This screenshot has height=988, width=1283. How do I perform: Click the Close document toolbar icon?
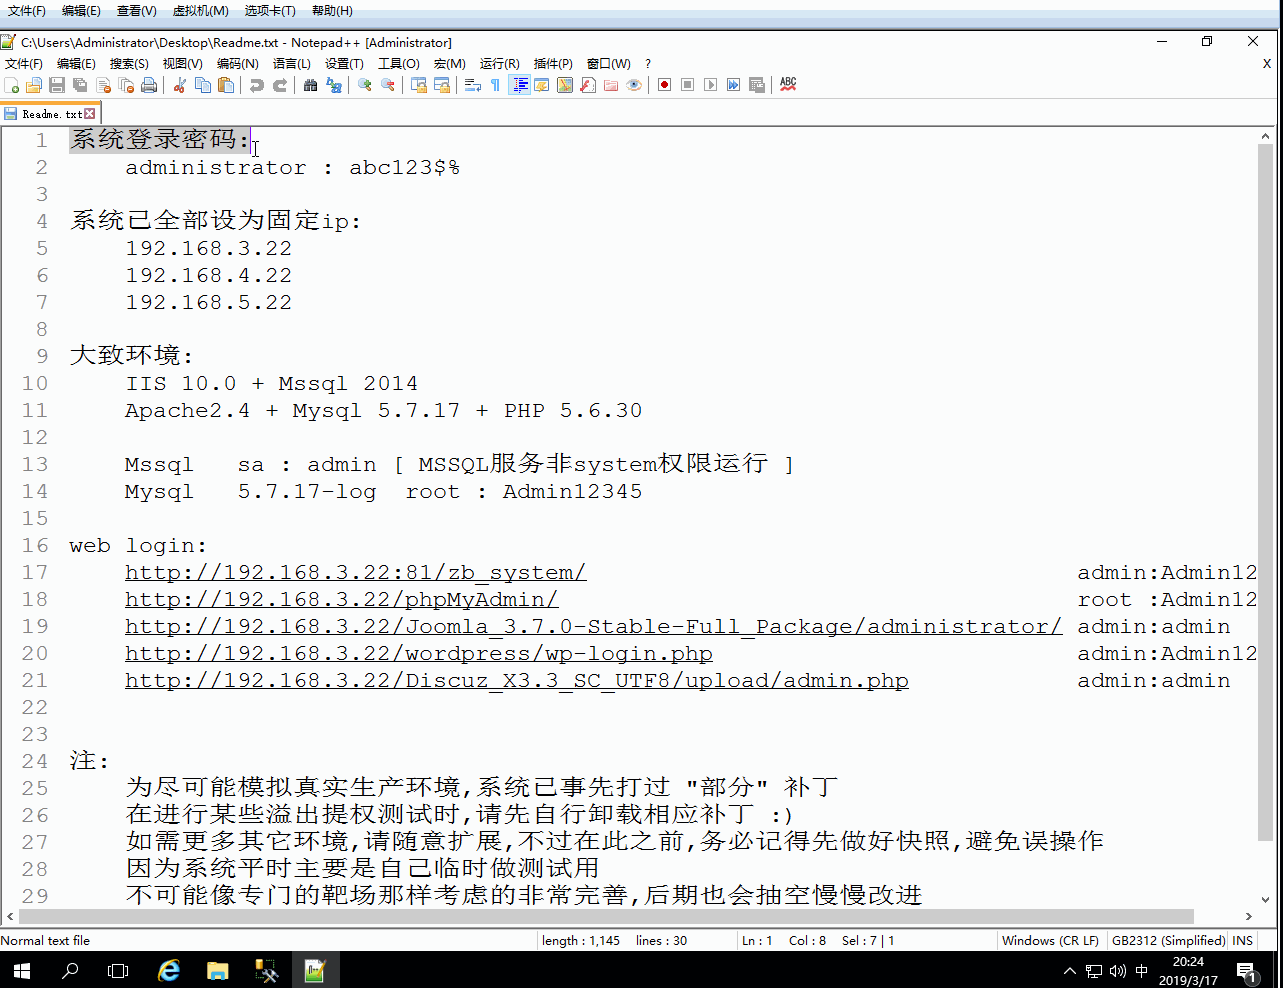point(103,85)
